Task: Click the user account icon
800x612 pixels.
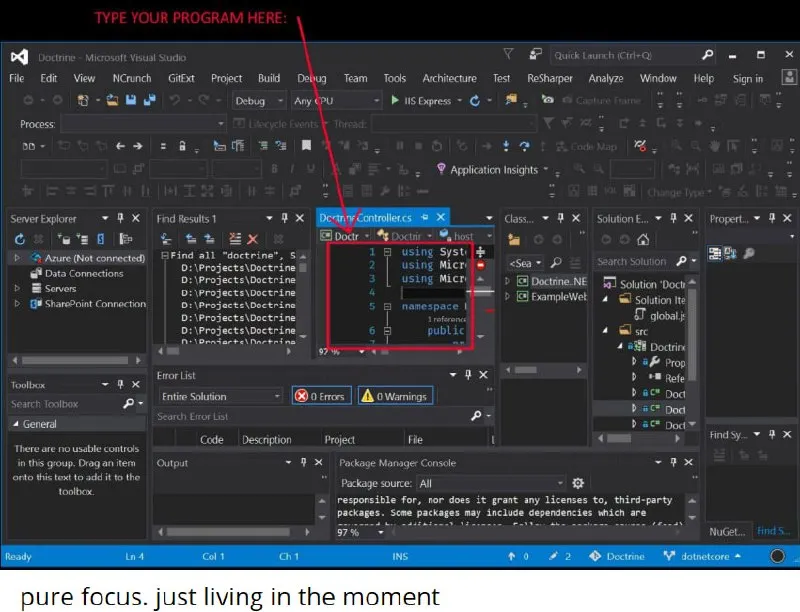Action: point(789,78)
